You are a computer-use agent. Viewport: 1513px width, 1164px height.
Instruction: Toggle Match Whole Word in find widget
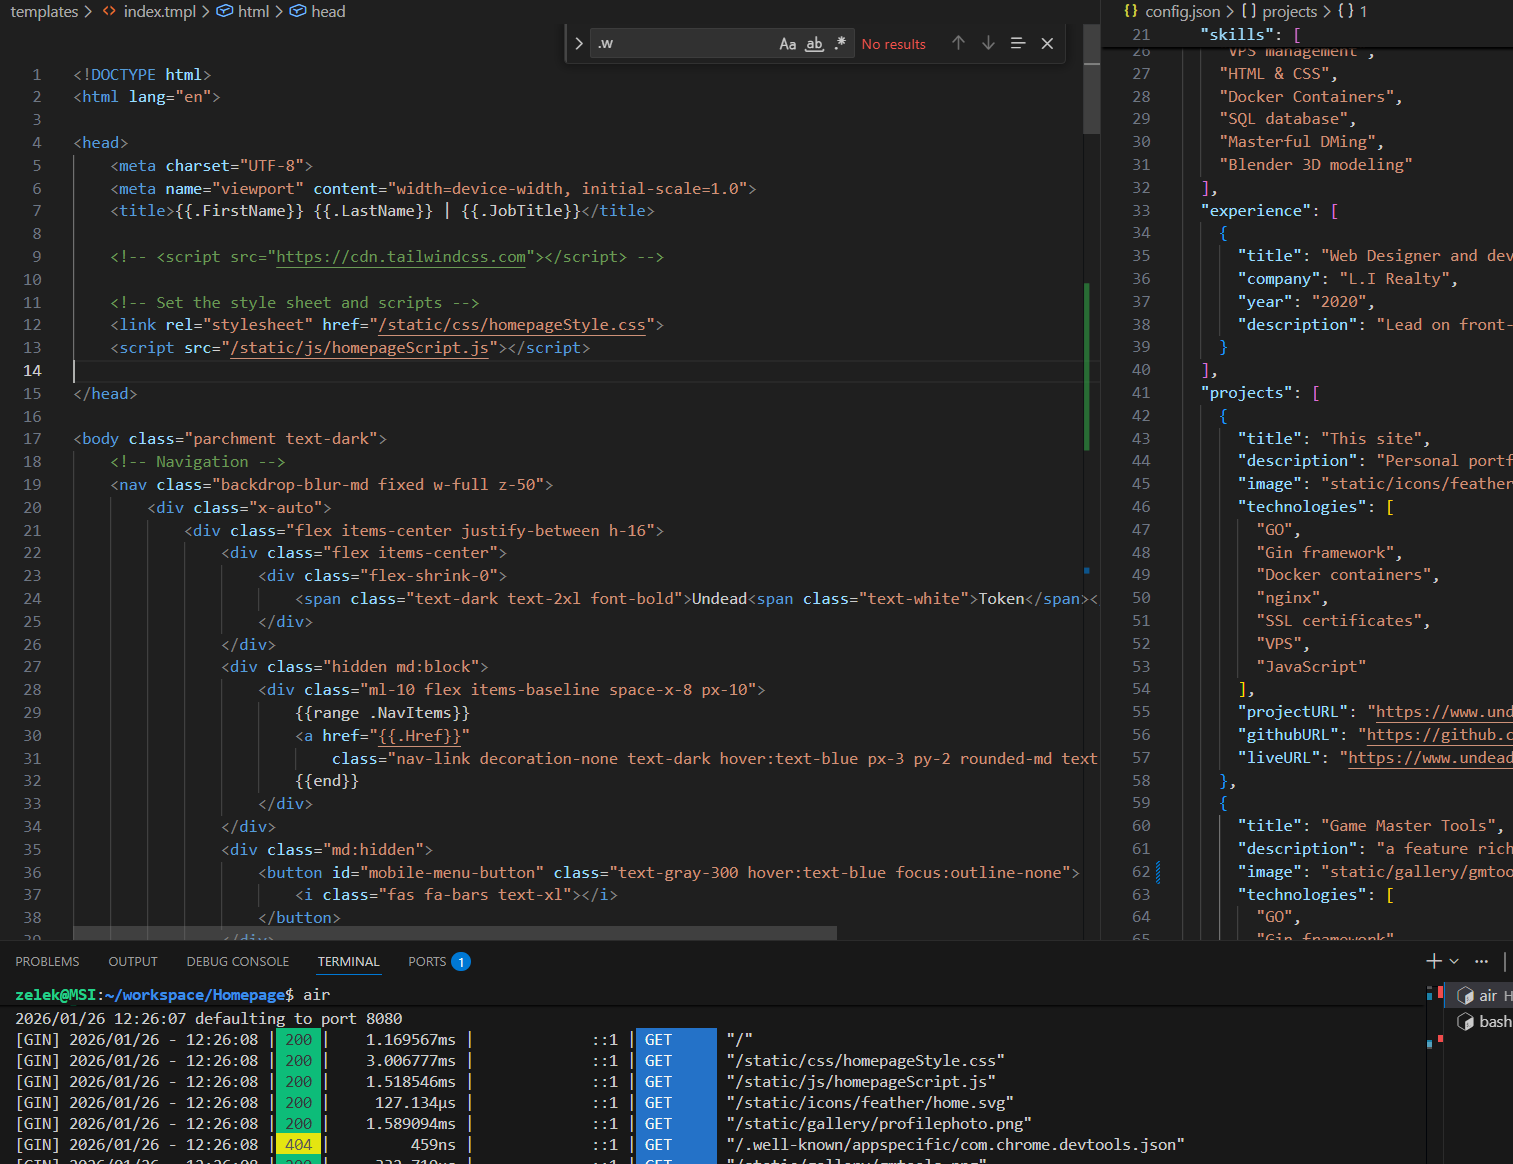[x=814, y=44]
